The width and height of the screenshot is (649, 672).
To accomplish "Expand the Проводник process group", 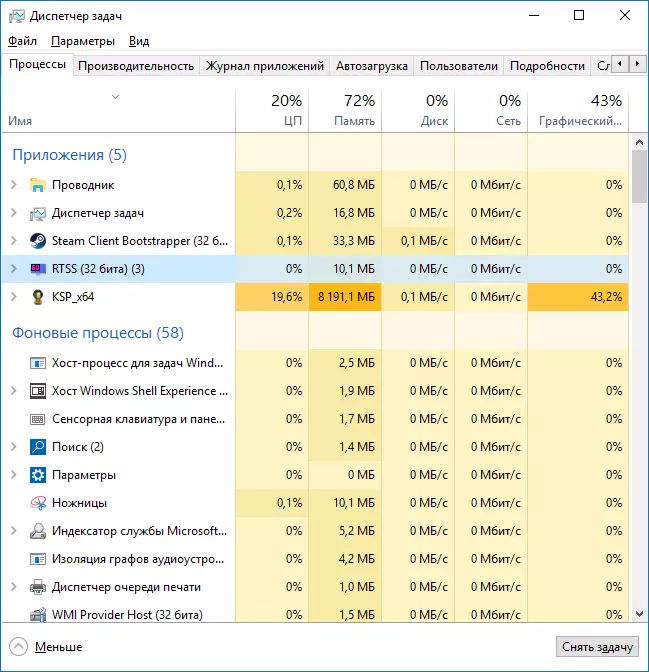I will [14, 185].
